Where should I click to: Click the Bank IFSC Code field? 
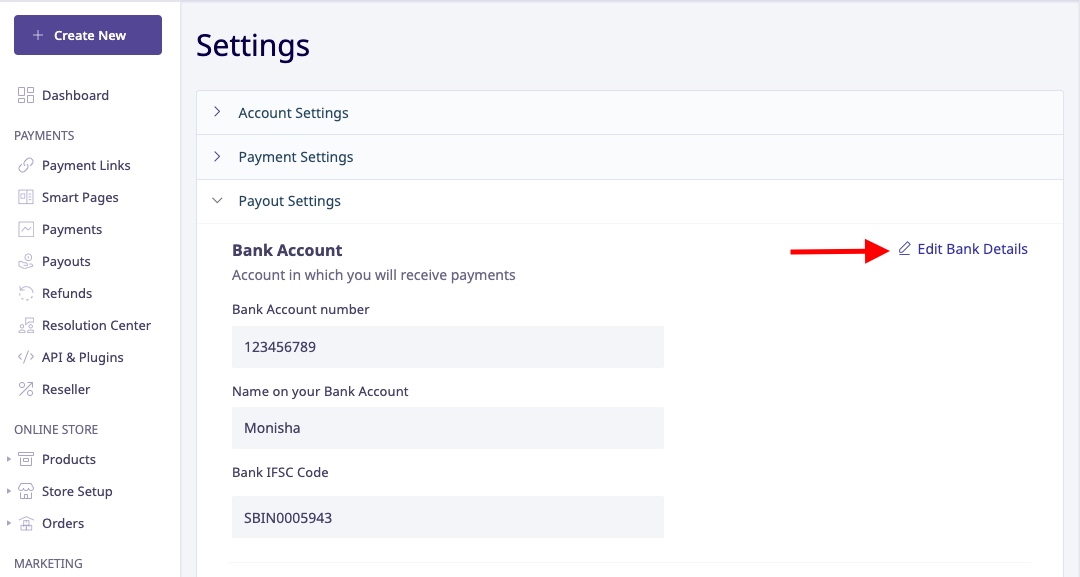pyautogui.click(x=448, y=517)
